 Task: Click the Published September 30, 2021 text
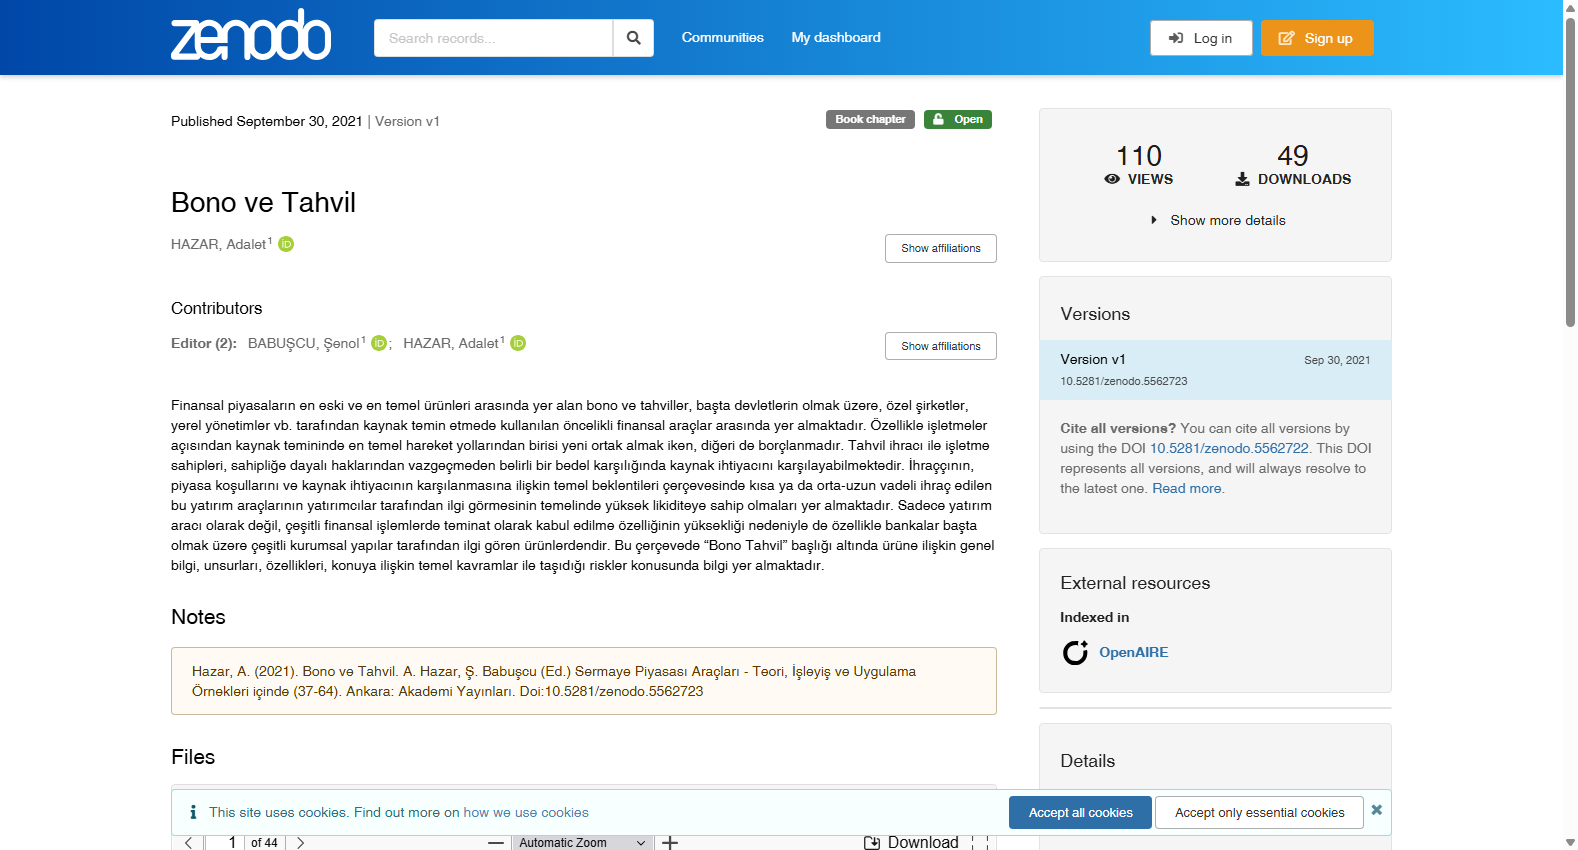267,121
